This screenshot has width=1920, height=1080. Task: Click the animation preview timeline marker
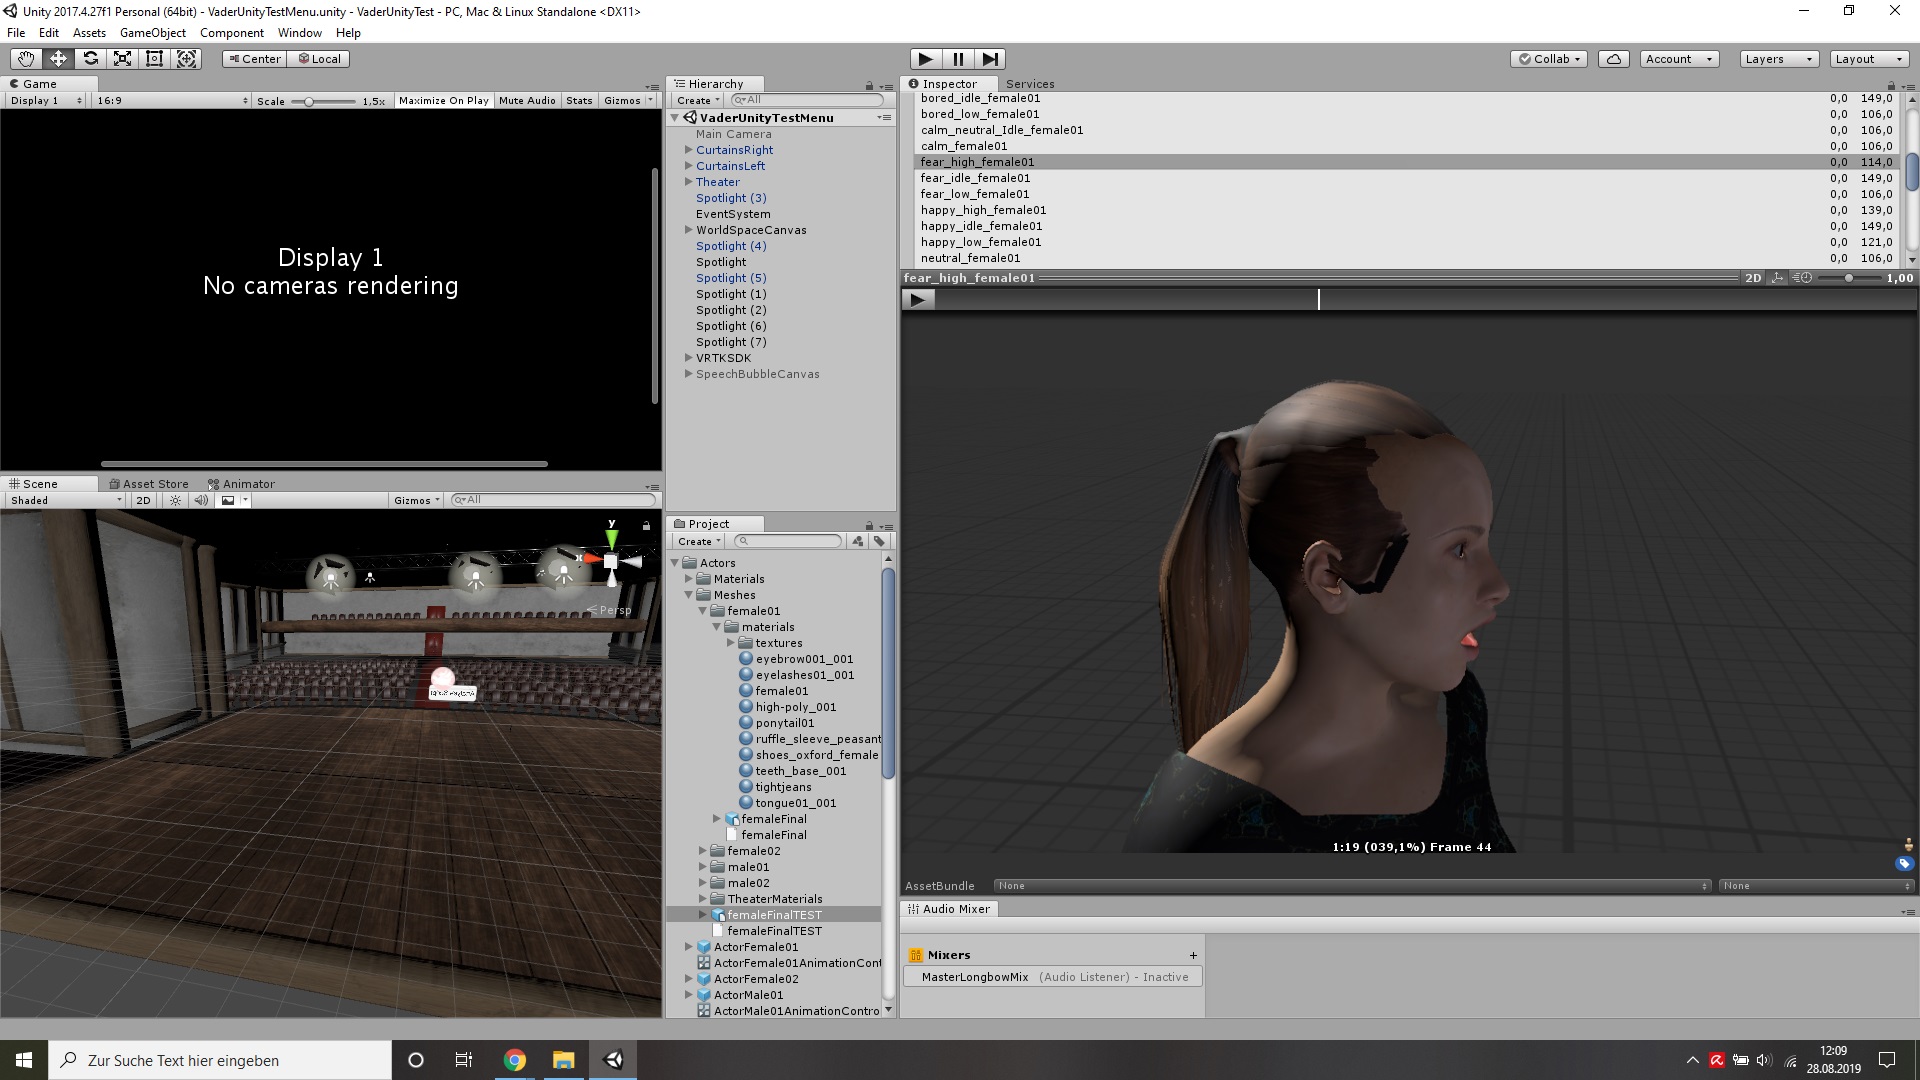[x=1319, y=299]
